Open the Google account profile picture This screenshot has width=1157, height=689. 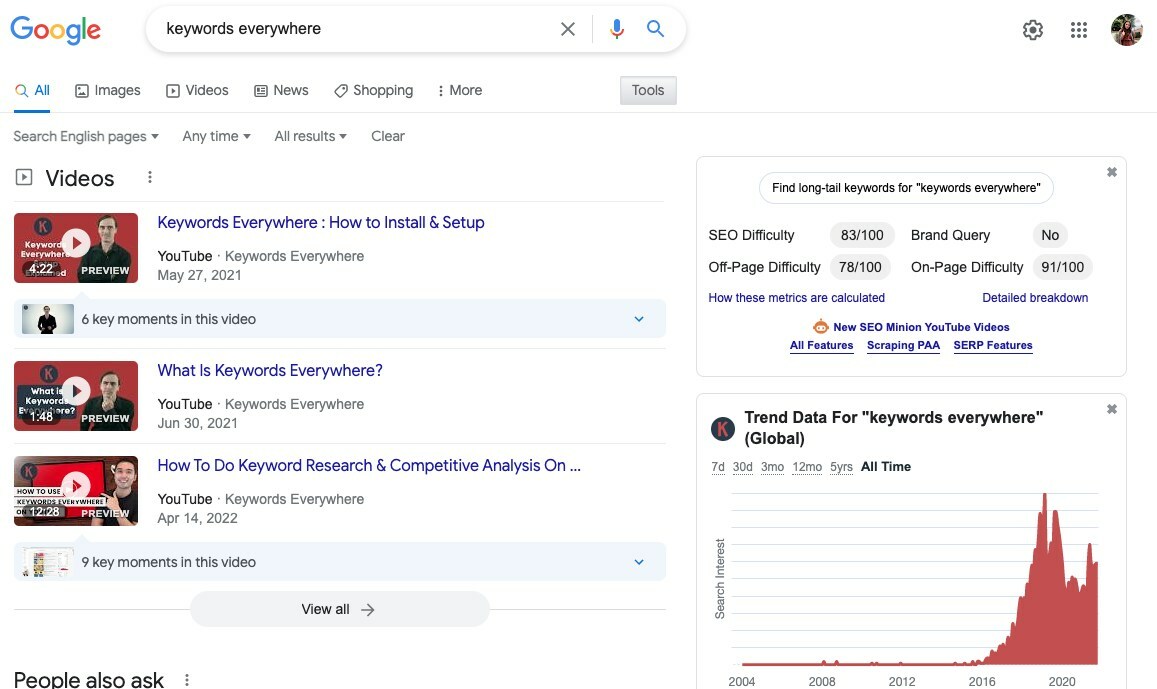coord(1126,30)
